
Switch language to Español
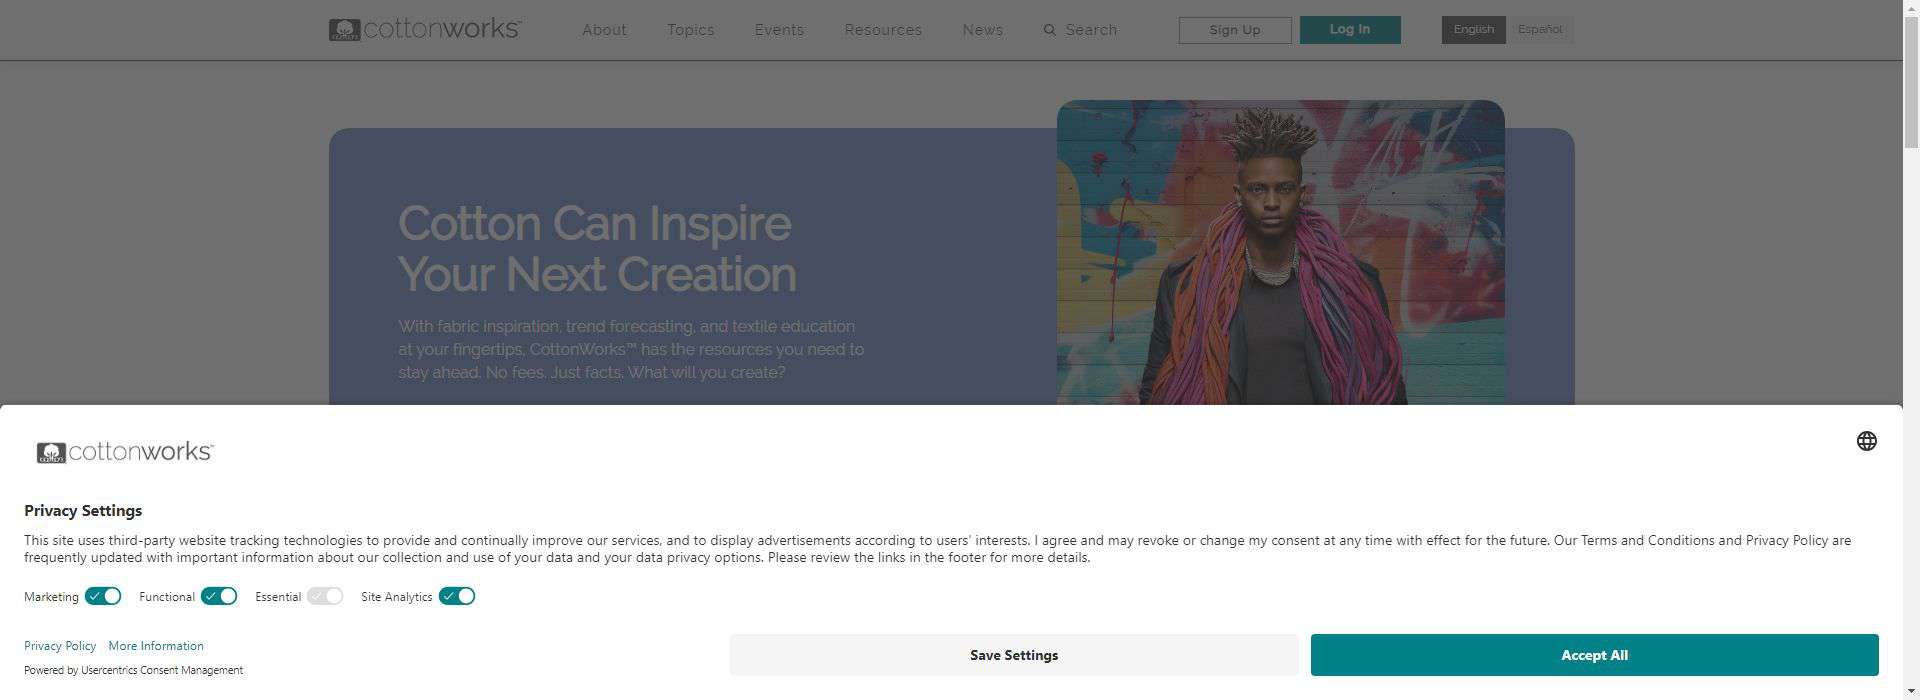pos(1540,30)
